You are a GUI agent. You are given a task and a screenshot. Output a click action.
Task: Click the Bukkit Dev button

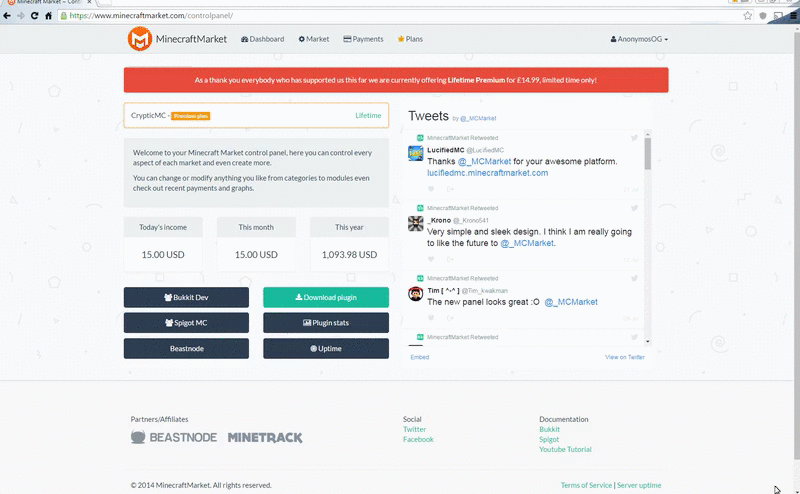point(186,298)
